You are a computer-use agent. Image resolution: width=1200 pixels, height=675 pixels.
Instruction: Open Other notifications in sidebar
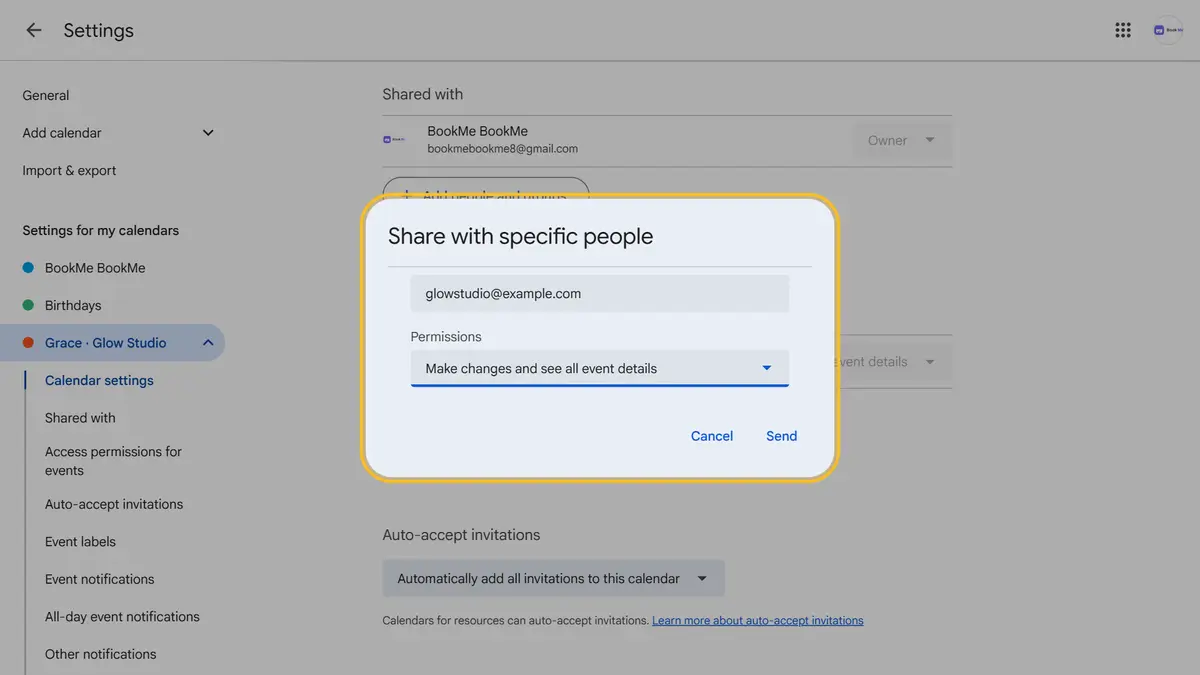pyautogui.click(x=101, y=654)
